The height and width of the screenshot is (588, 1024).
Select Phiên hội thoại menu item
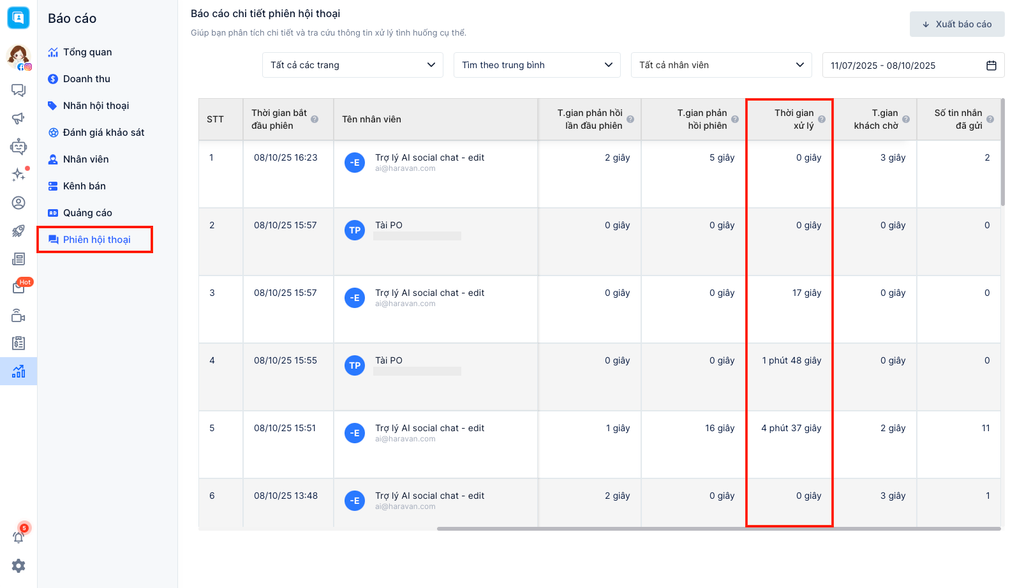pyautogui.click(x=96, y=240)
